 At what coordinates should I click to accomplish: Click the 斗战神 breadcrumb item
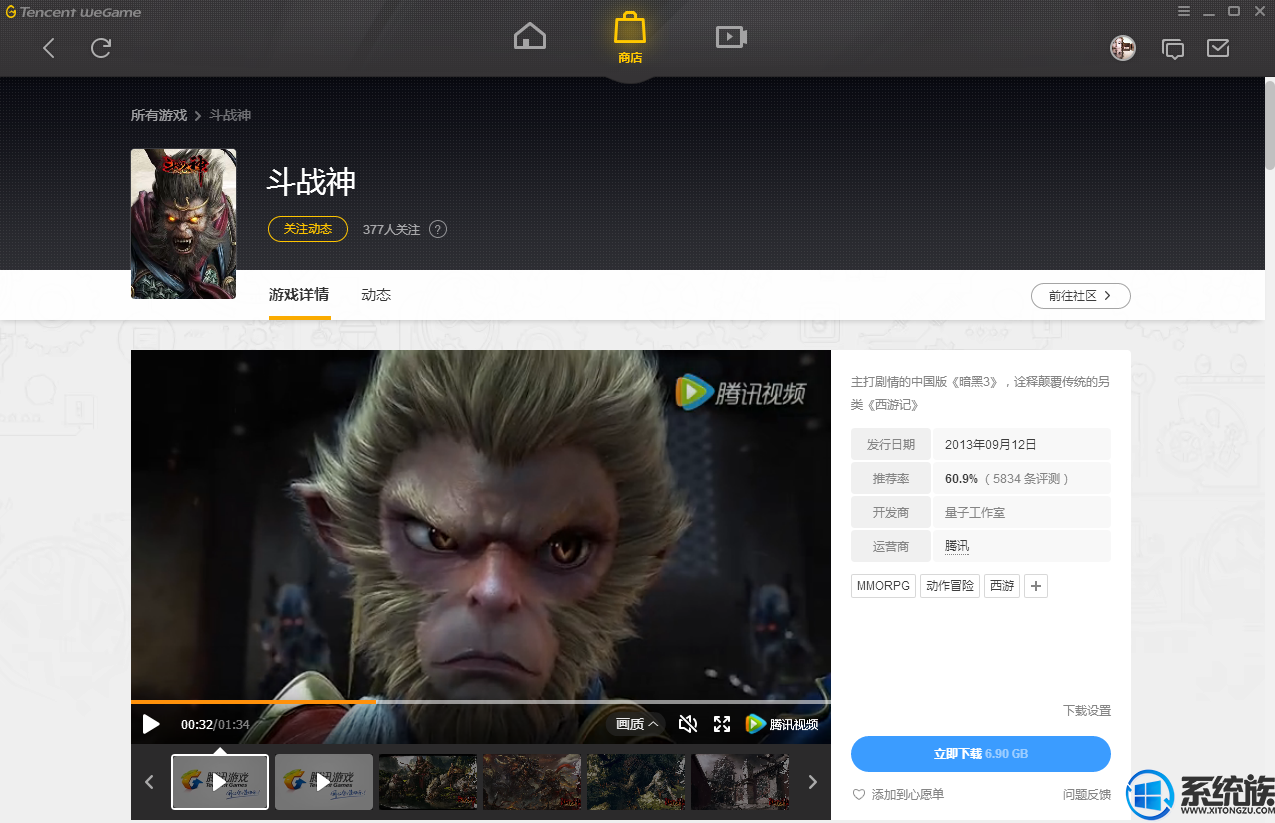pos(230,115)
